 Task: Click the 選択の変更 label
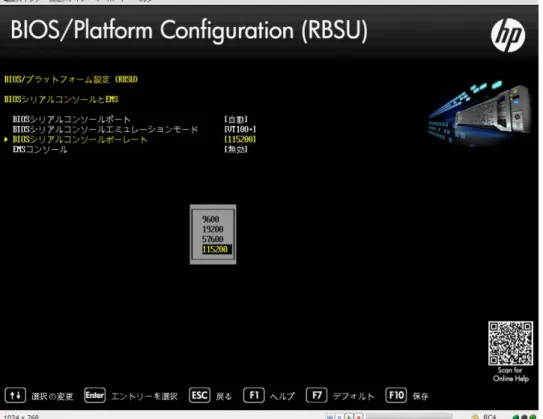tap(52, 396)
